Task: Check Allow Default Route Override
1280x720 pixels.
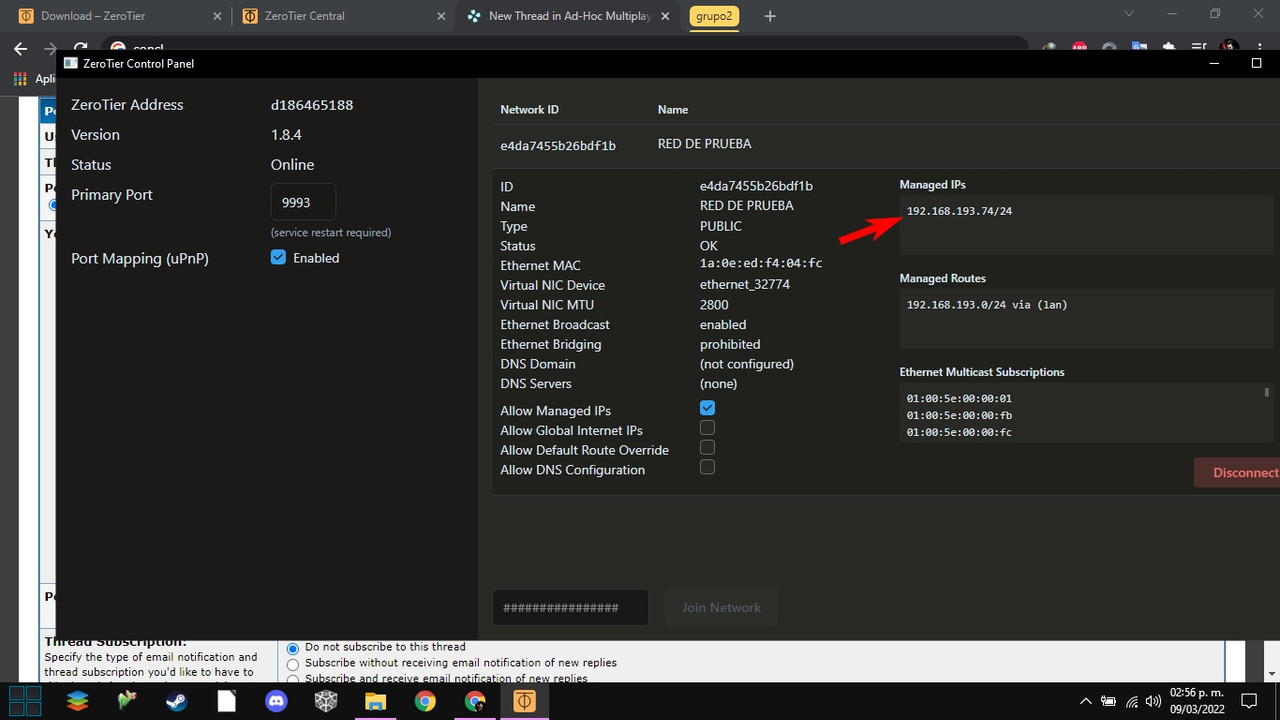Action: click(707, 447)
